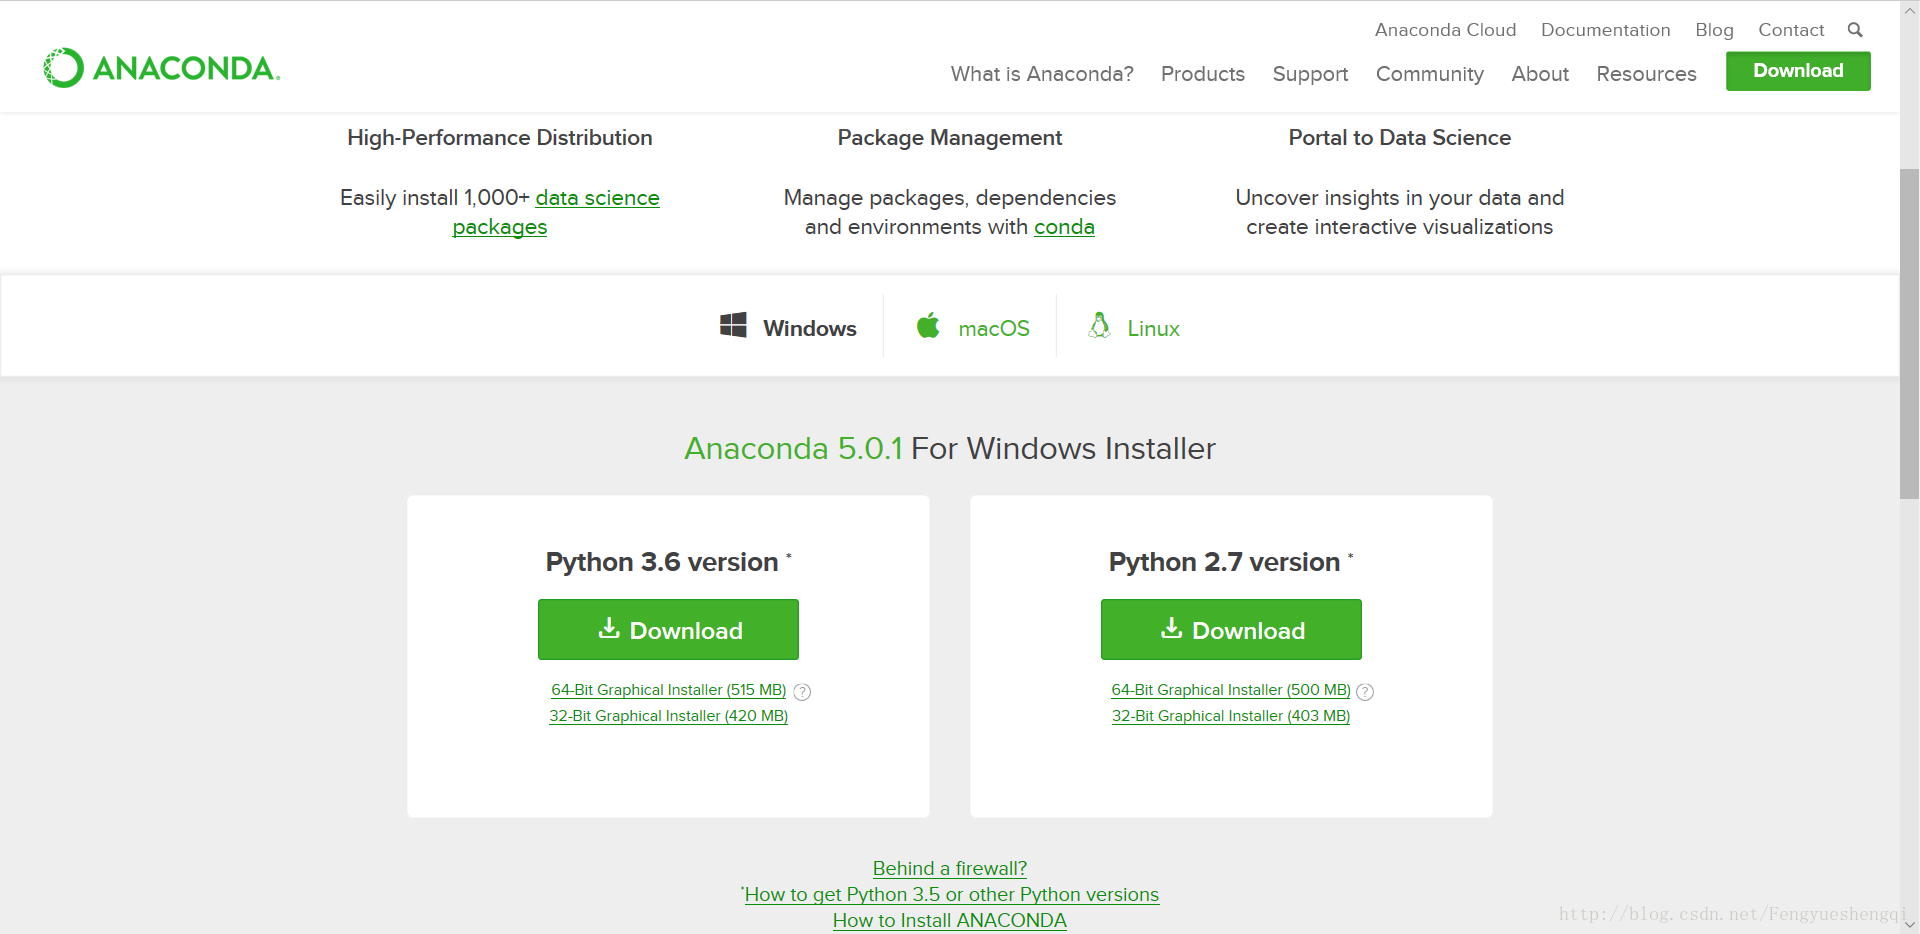Viewport: 1920px width, 934px height.
Task: Switch to the Linux tab
Action: click(x=1133, y=326)
